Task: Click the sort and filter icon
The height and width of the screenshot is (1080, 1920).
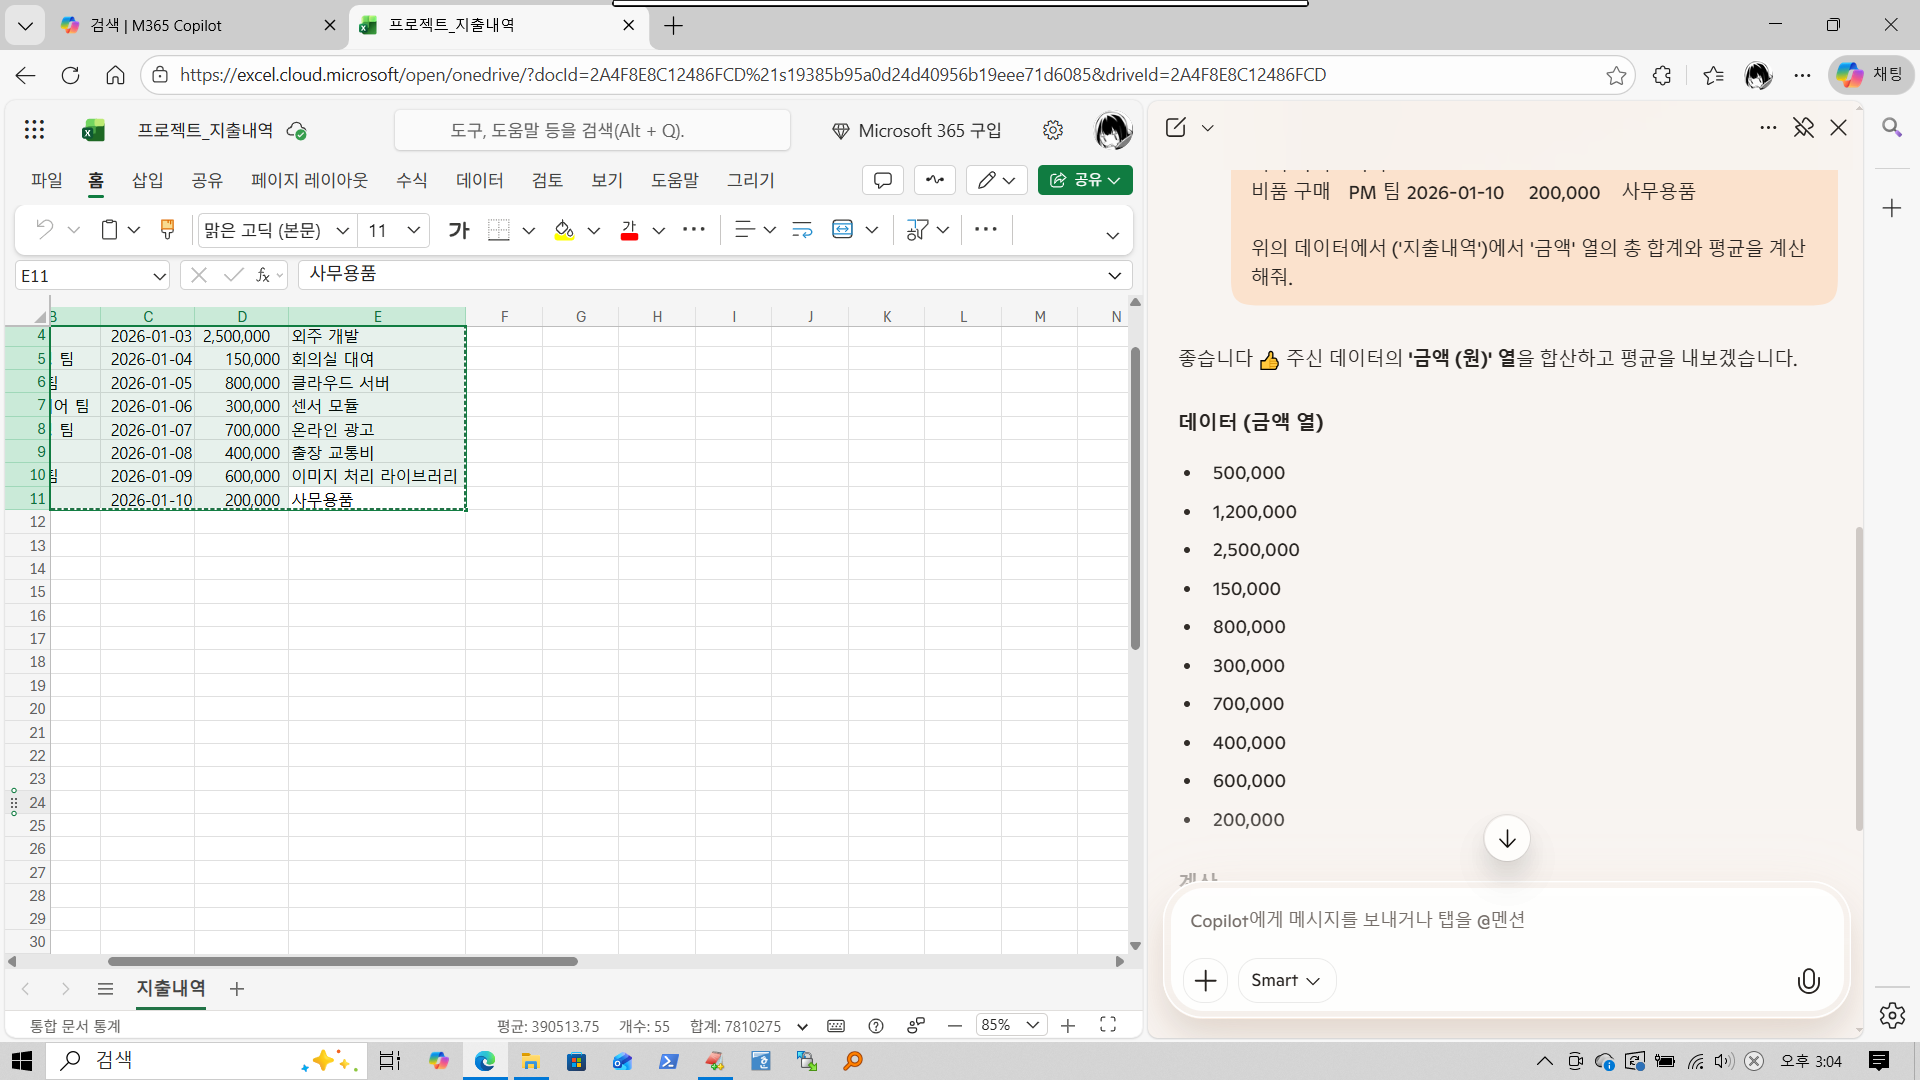Action: (916, 230)
